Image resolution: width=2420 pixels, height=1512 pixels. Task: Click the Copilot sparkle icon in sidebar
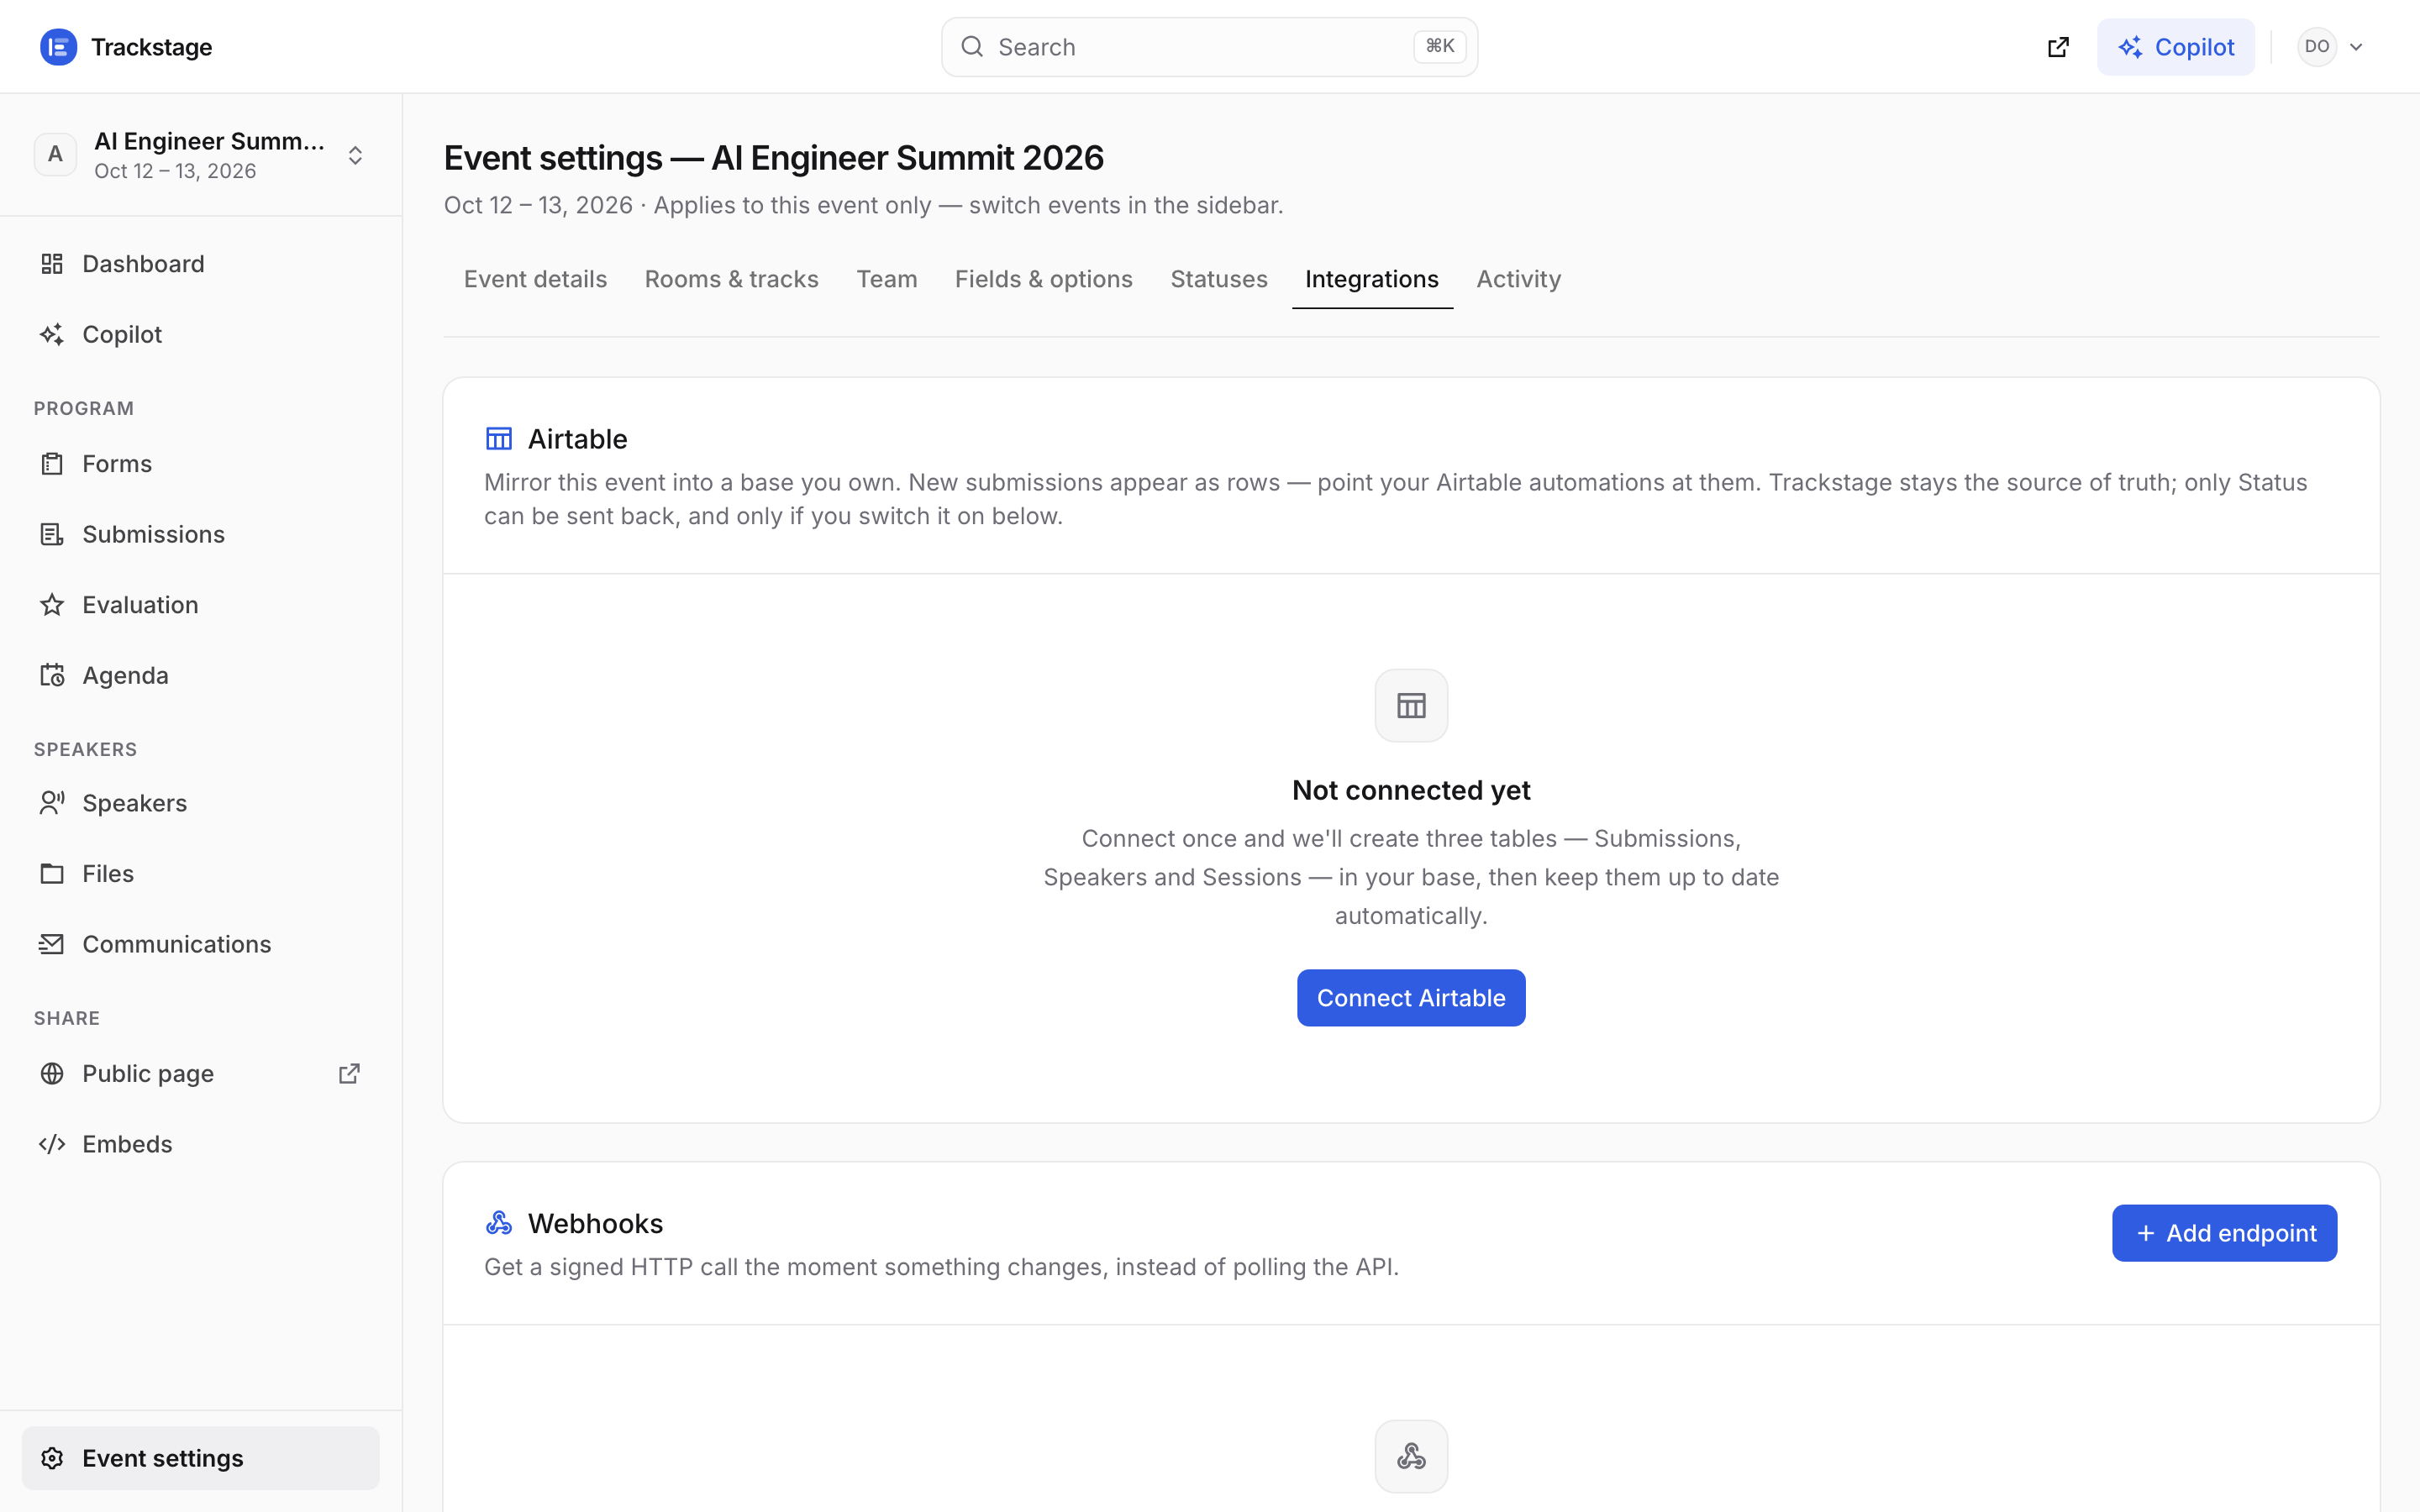click(52, 334)
